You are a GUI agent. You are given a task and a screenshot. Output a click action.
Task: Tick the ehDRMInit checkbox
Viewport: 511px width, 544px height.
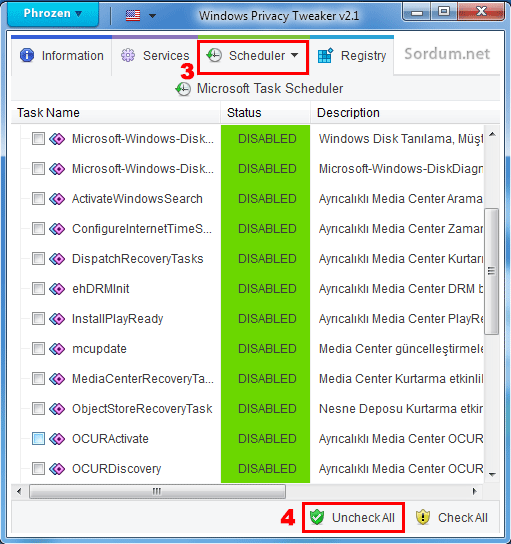pyautogui.click(x=38, y=289)
